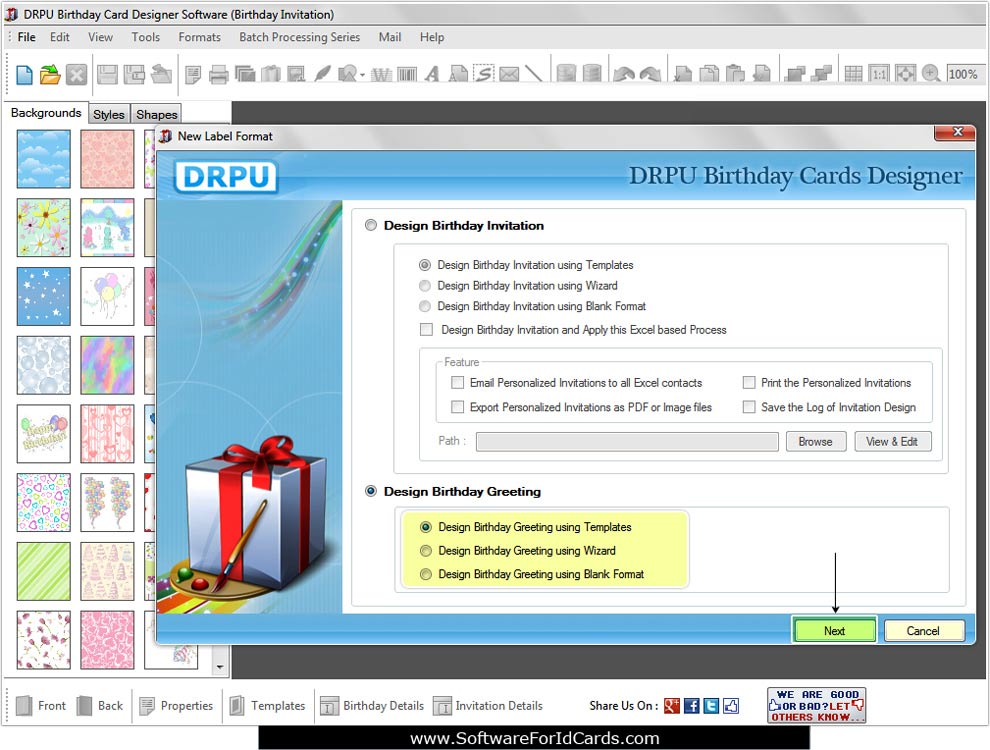
Task: Select Design Birthday Invitation using Wizard
Action: 425,286
